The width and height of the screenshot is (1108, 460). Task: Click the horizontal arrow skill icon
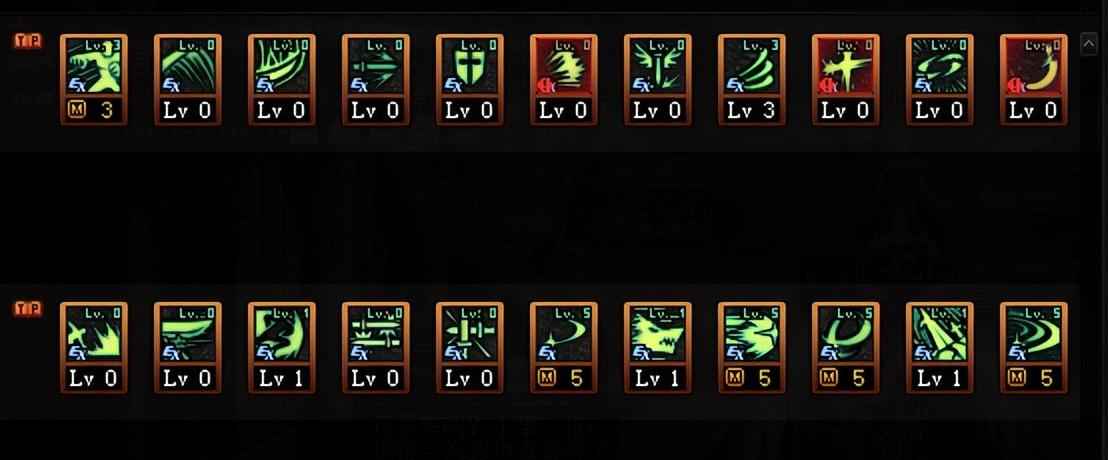pos(376,66)
